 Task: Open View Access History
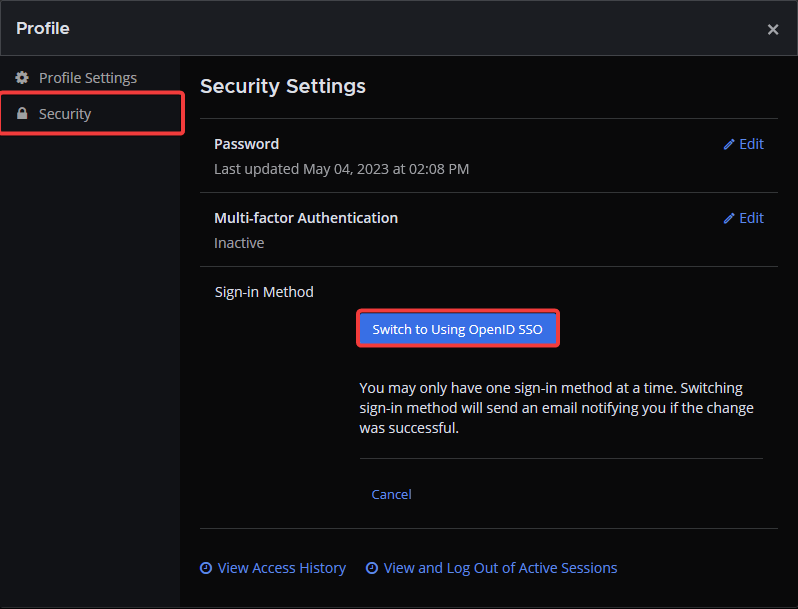tap(273, 568)
